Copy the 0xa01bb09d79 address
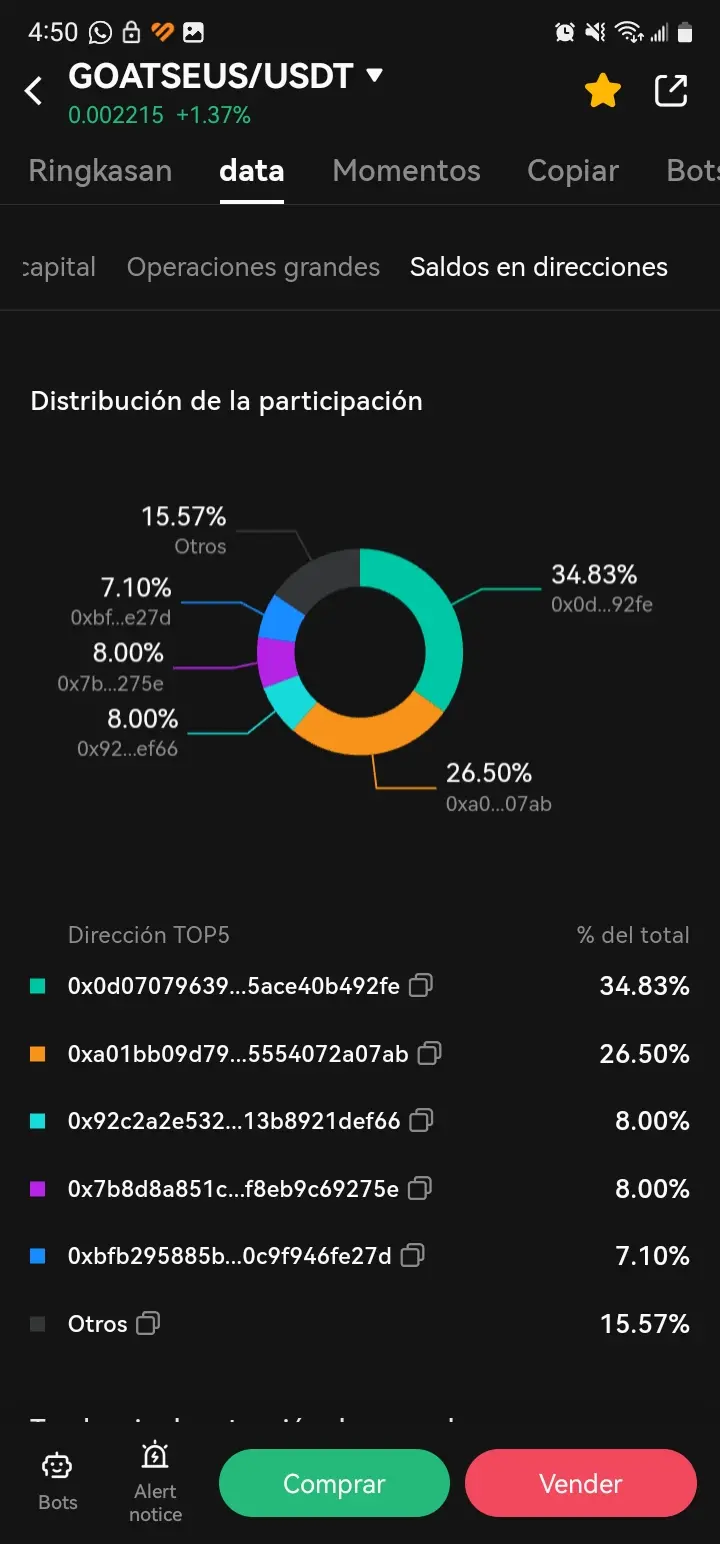Image resolution: width=720 pixels, height=1544 pixels. (x=430, y=1053)
